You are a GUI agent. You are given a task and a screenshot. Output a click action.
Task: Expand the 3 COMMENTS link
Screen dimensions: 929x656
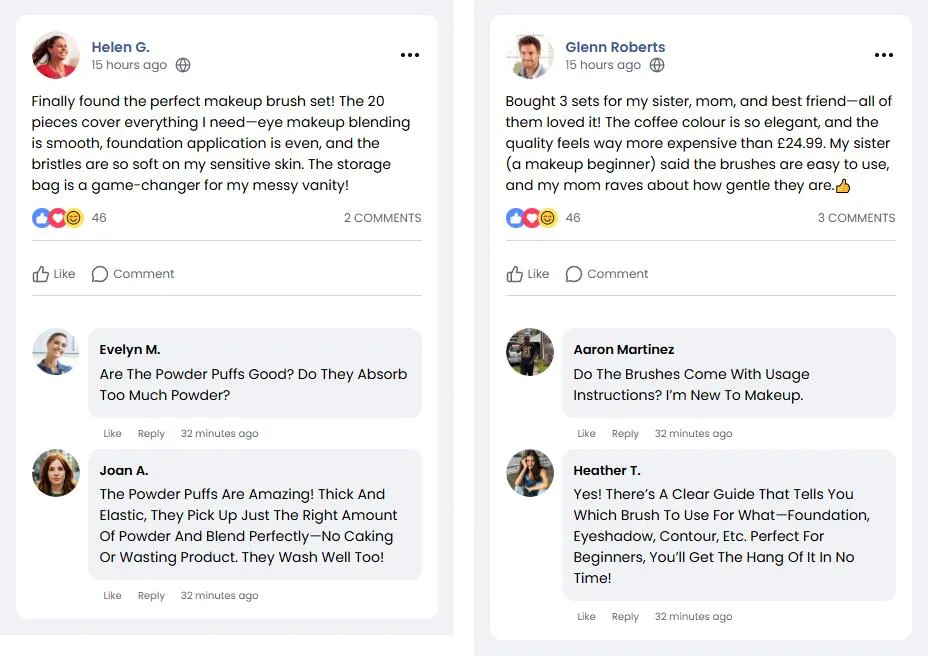point(857,218)
